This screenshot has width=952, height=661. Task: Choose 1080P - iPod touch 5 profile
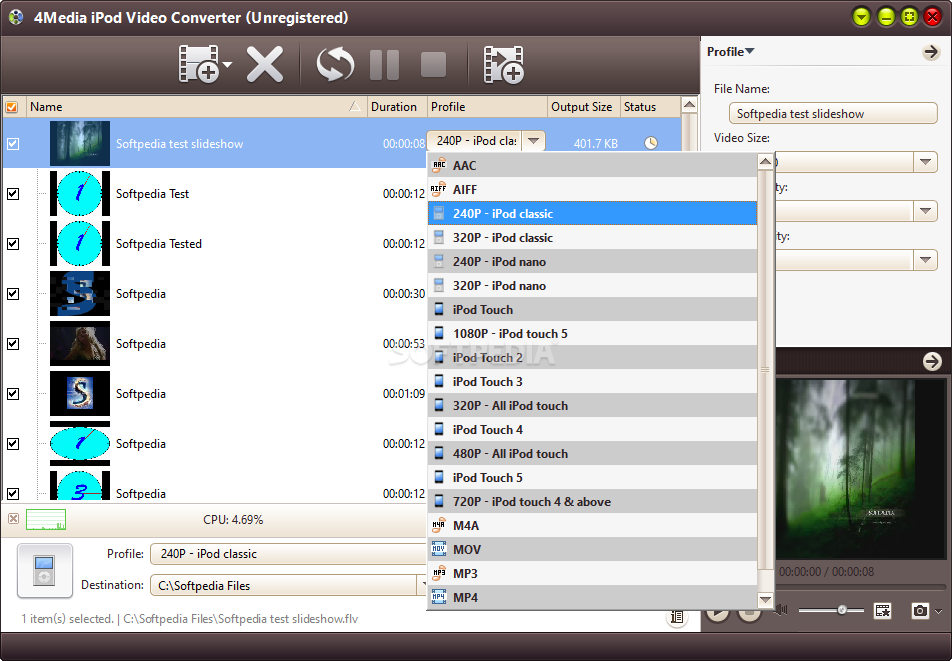click(592, 333)
